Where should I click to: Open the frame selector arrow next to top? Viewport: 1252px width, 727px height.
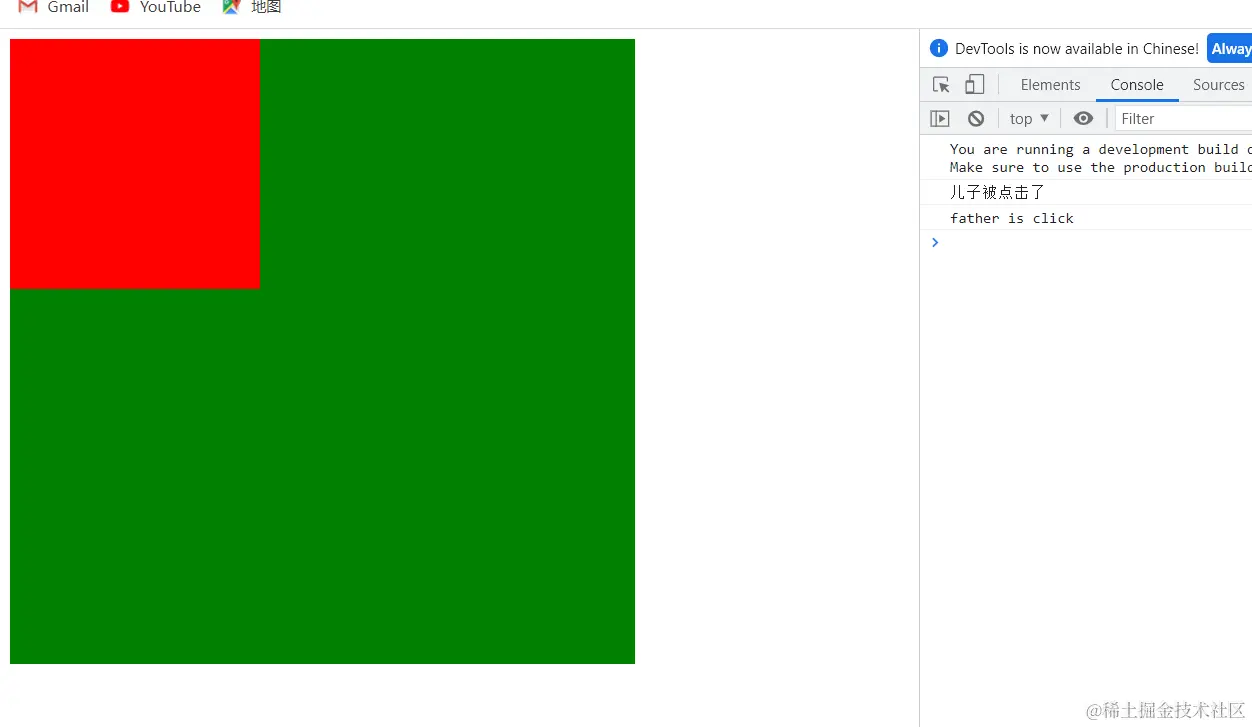[1044, 118]
